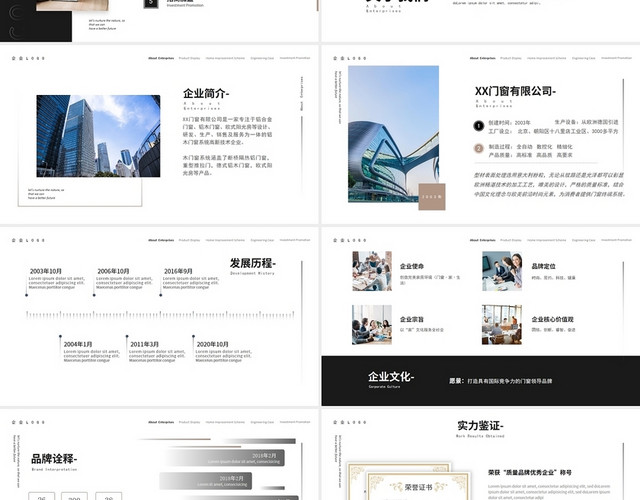Select the 愿景 vision statement text

tap(500, 381)
